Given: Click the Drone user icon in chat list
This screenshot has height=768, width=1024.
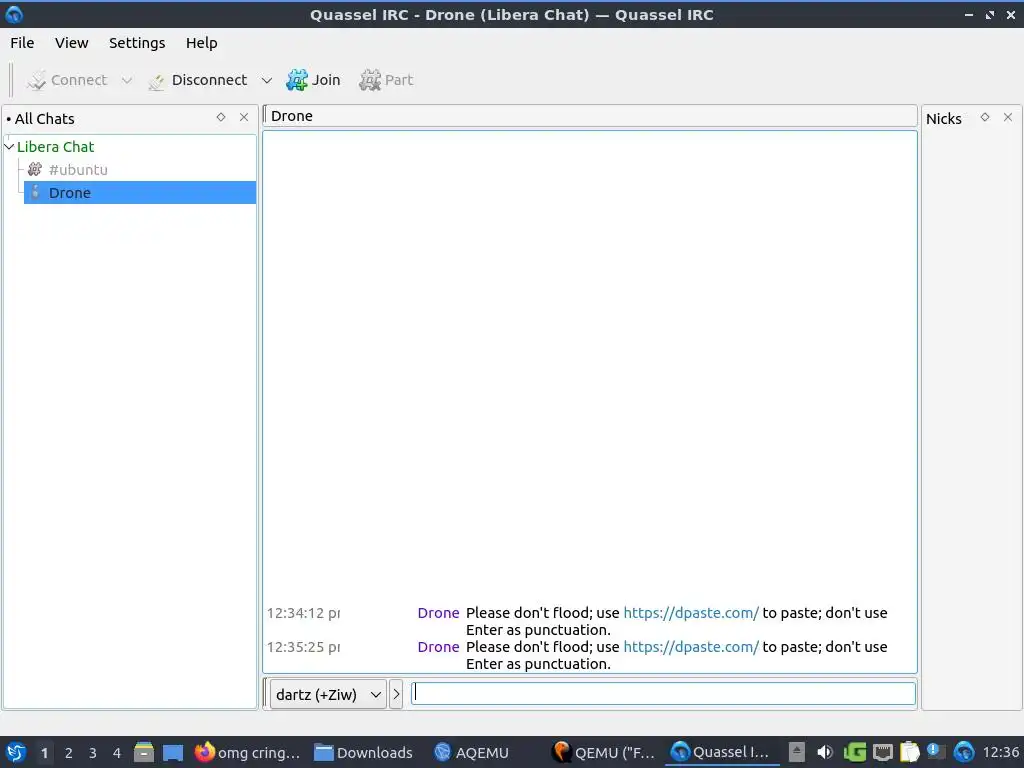Looking at the screenshot, I should pos(35,193).
